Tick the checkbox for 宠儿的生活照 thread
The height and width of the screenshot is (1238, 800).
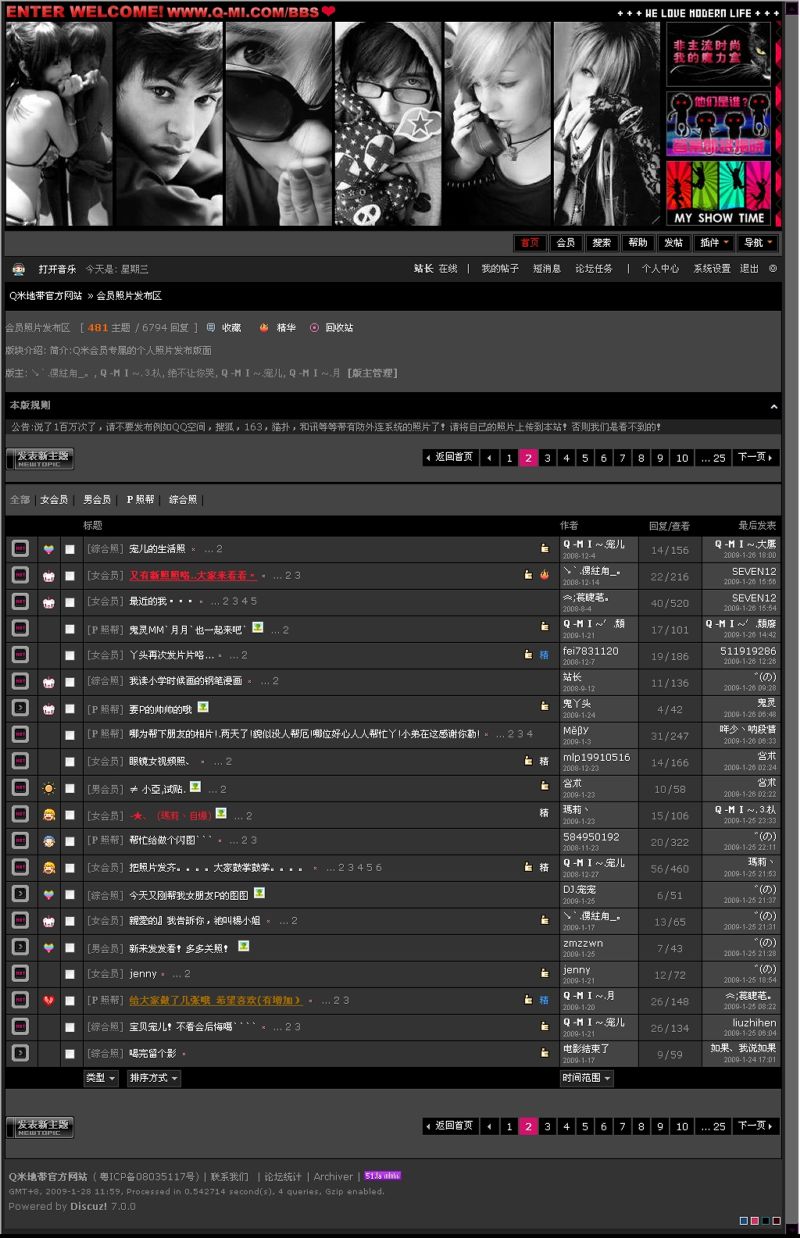[70, 549]
